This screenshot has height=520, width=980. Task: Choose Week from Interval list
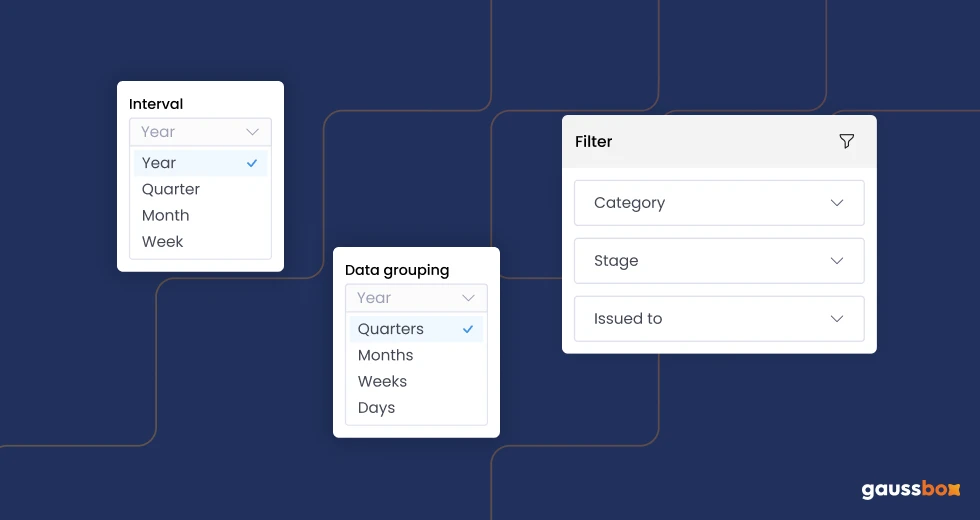pos(163,241)
